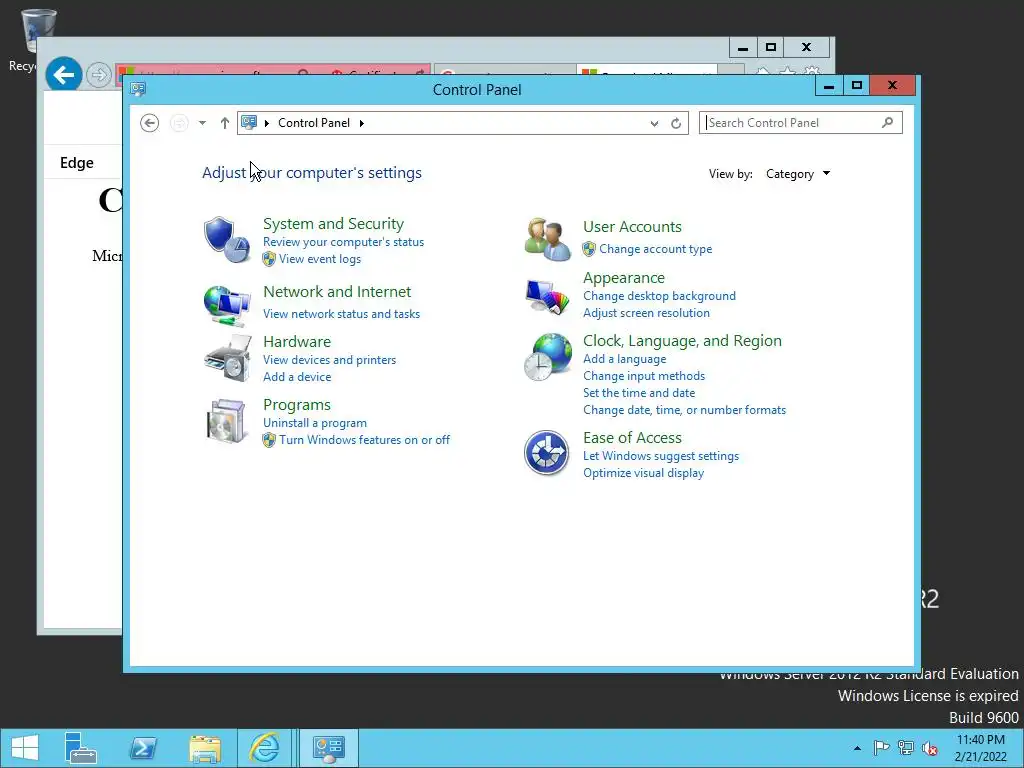Switch to Internet Explorer on taskbar
The width and height of the screenshot is (1024, 768).
(x=264, y=748)
